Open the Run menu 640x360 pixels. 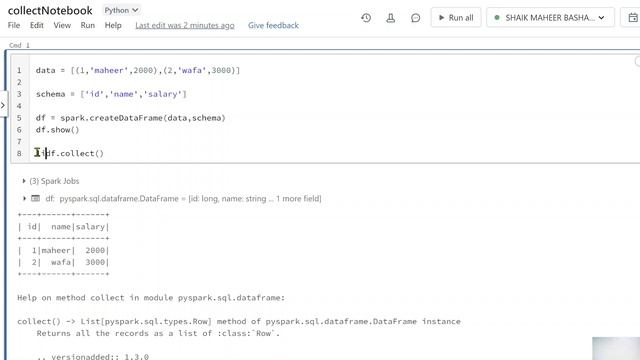pyautogui.click(x=87, y=25)
